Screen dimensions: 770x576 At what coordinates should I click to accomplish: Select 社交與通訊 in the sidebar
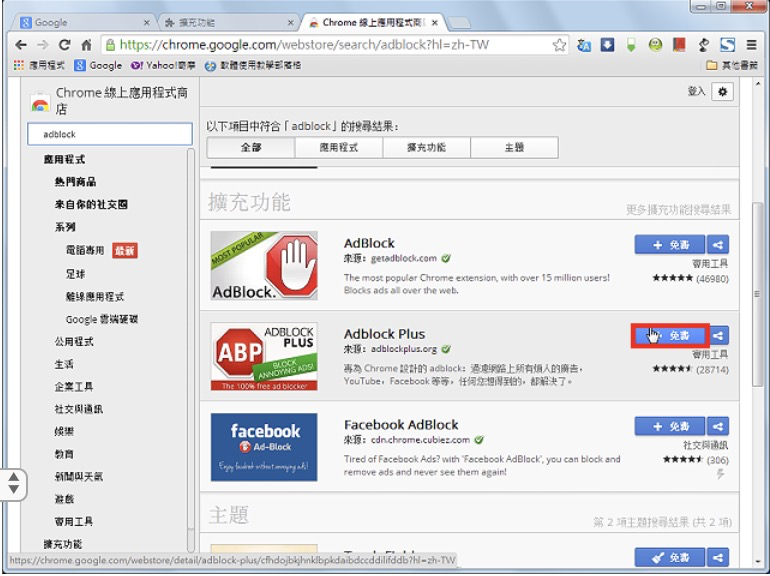click(x=79, y=409)
